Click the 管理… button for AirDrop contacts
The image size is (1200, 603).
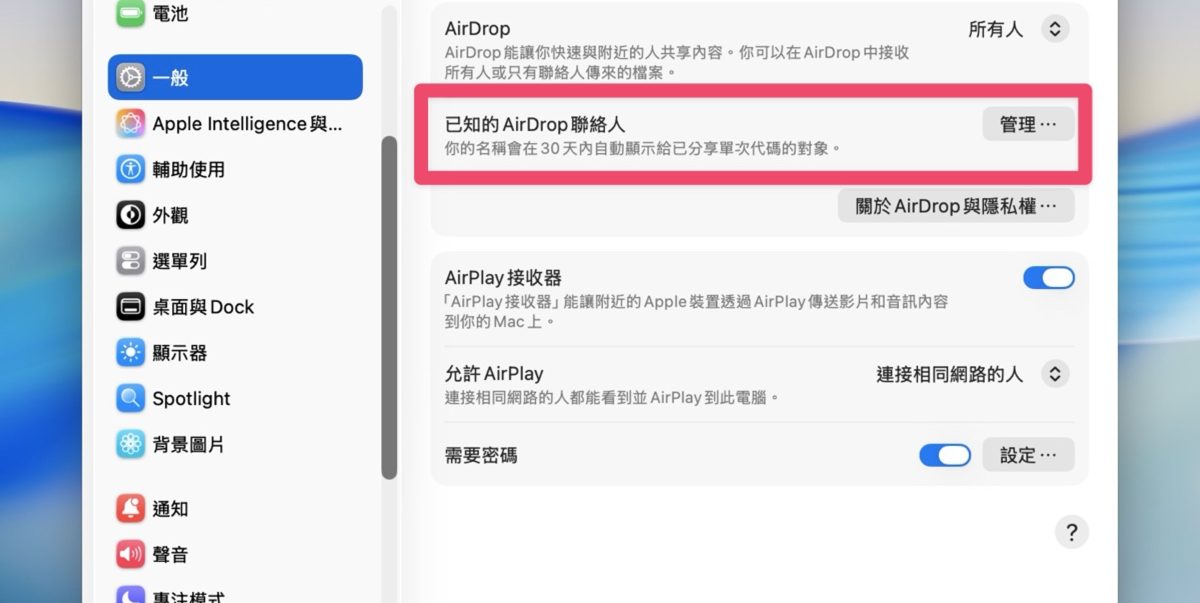1028,124
